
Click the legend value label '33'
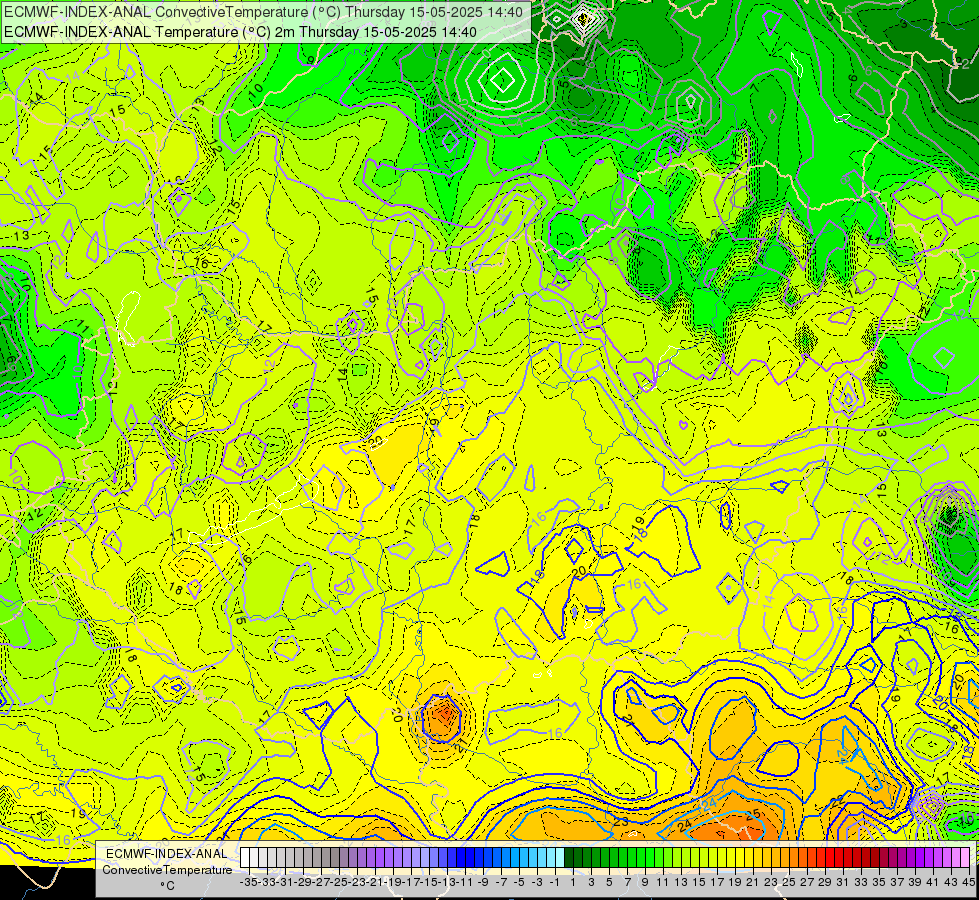(861, 882)
